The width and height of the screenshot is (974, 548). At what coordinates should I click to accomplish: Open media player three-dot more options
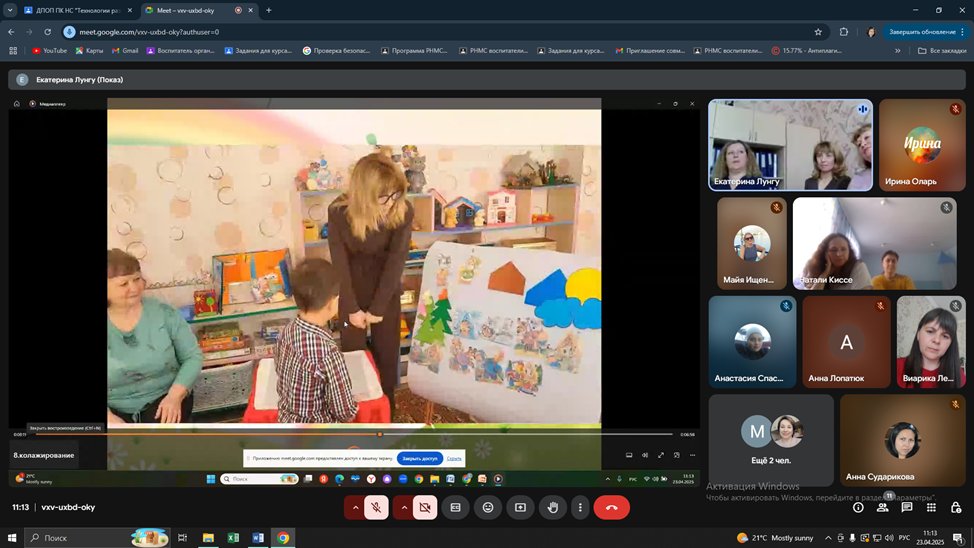(x=693, y=455)
